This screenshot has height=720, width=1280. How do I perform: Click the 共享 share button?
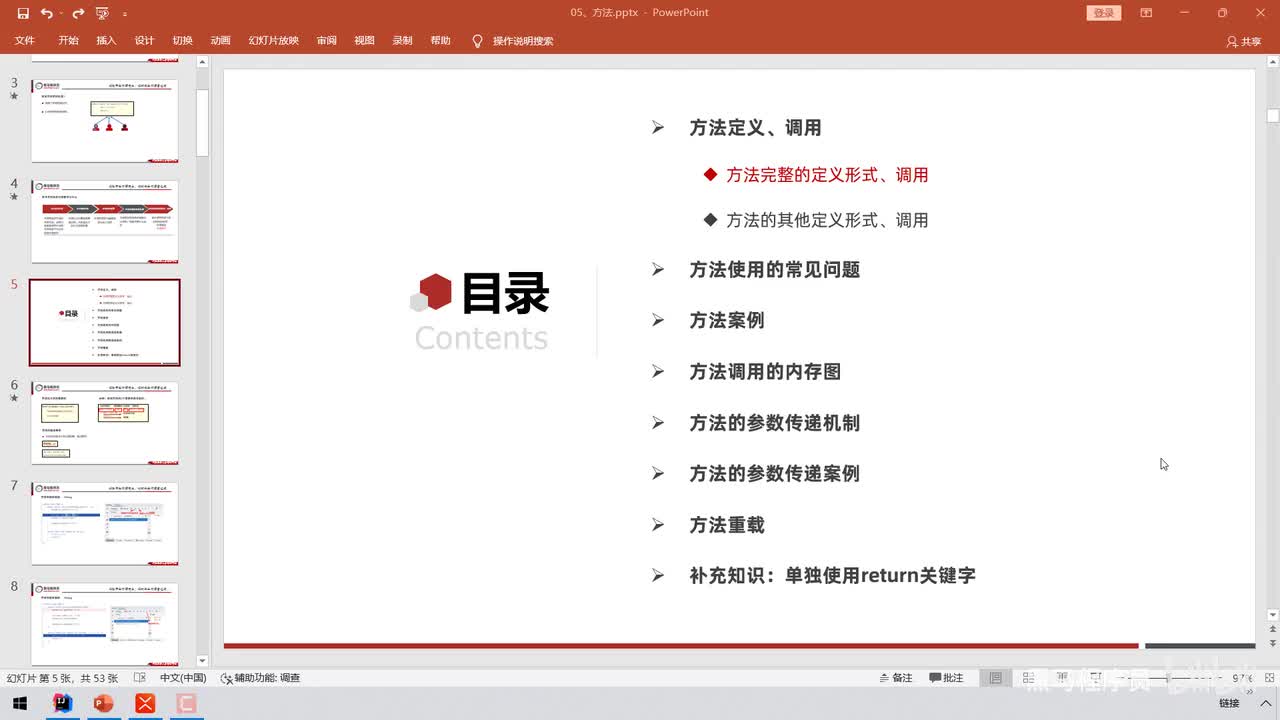pyautogui.click(x=1244, y=41)
